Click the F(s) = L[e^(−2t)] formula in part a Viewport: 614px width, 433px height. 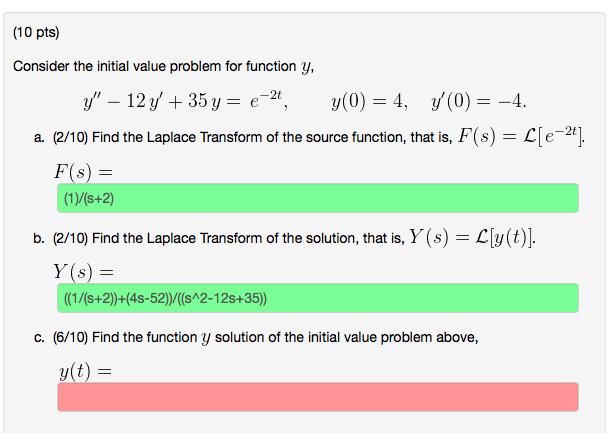[521, 137]
